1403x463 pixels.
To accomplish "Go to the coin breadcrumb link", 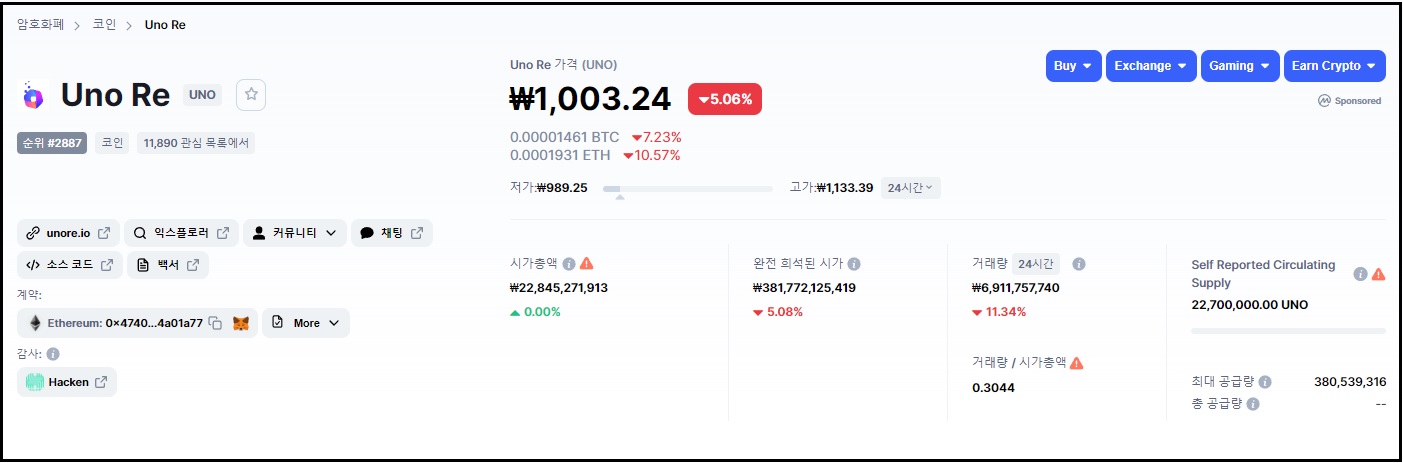I will (x=105, y=24).
